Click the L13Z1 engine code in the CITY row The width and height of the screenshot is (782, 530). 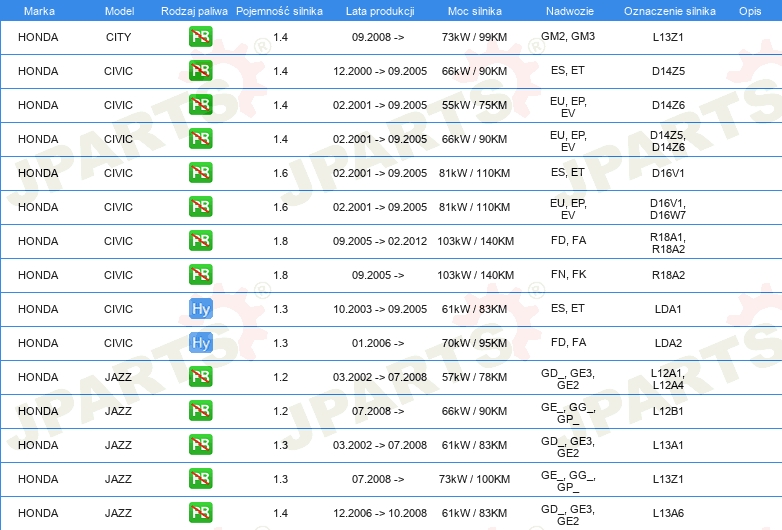coord(668,37)
